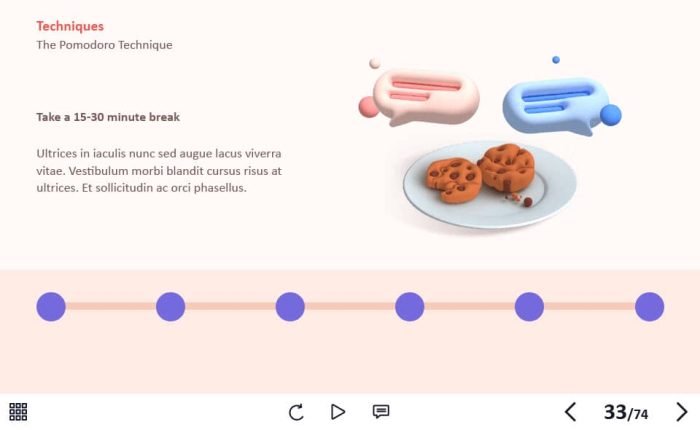
Task: Click the Pomodoro Technique subtitle
Action: click(x=104, y=45)
